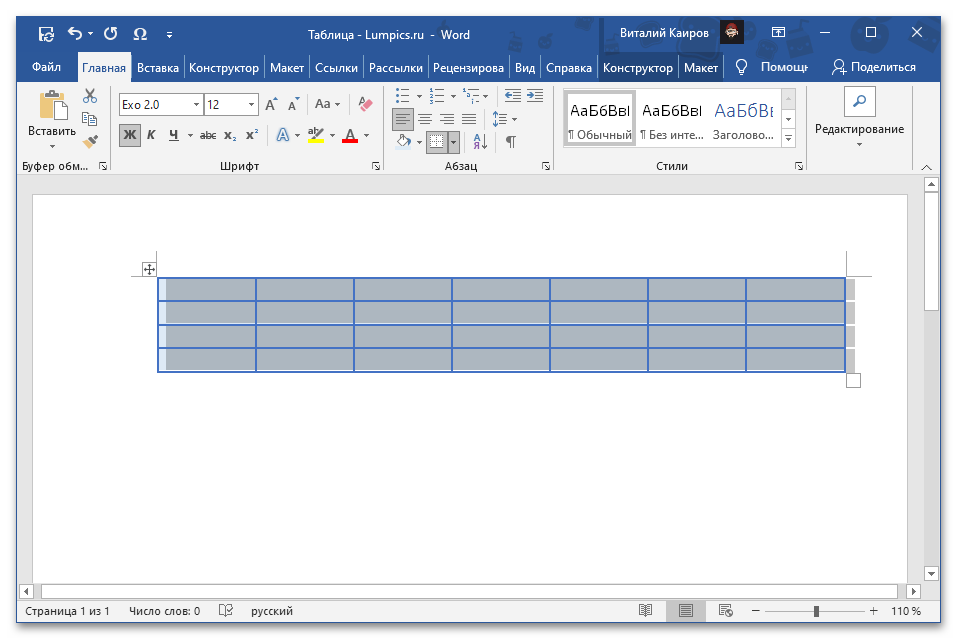
Task: Open the font name Exo 2.0 dropdown
Action: pos(196,104)
